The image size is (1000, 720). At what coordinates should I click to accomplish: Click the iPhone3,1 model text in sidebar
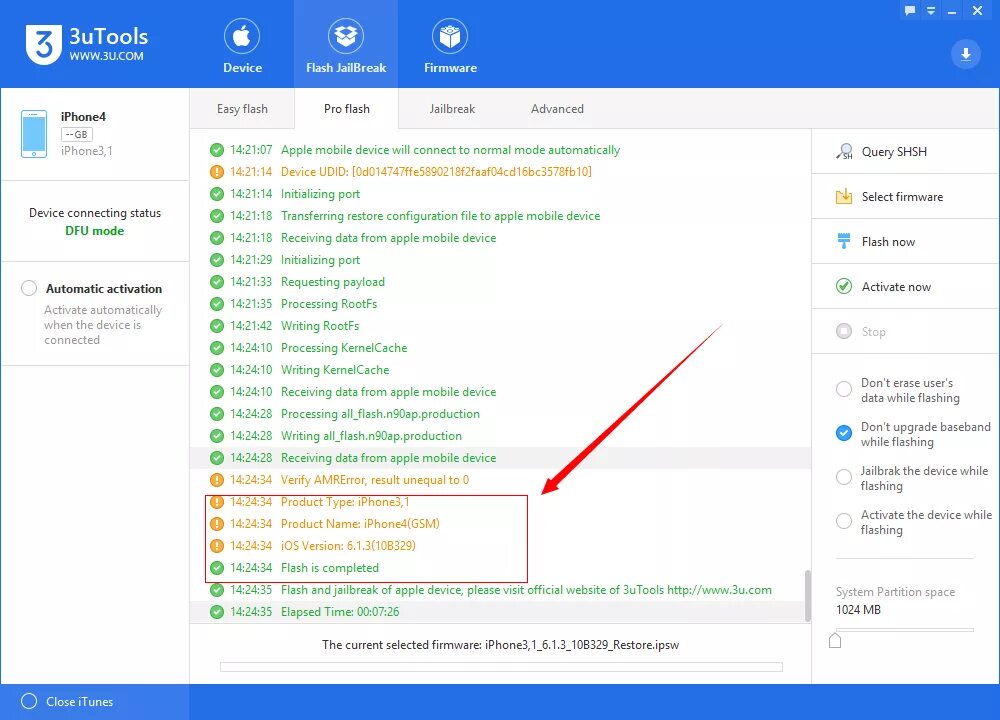(x=87, y=151)
